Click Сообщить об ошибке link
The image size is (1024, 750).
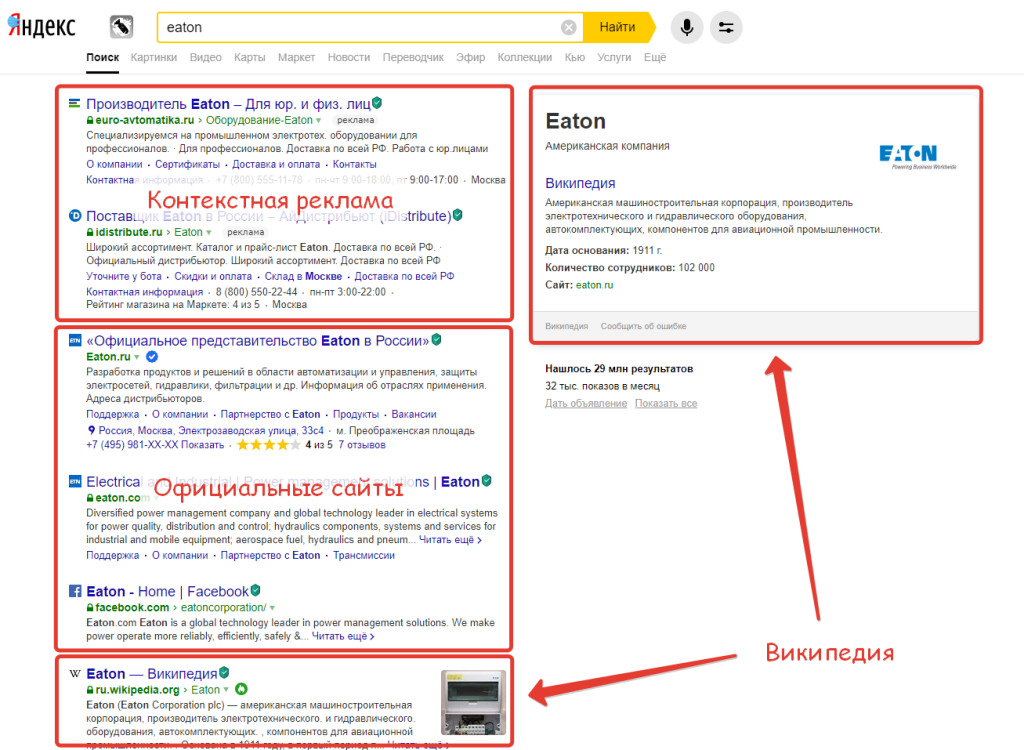pyautogui.click(x=643, y=326)
